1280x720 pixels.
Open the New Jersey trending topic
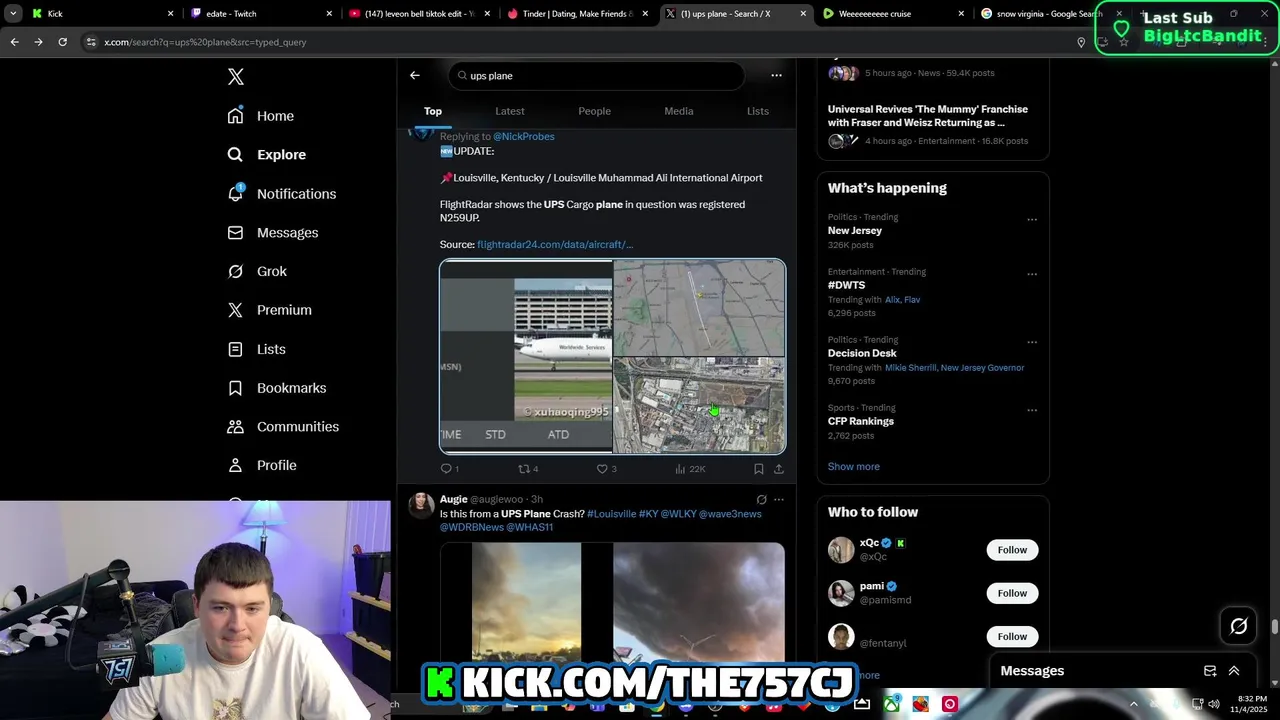pyautogui.click(x=855, y=231)
